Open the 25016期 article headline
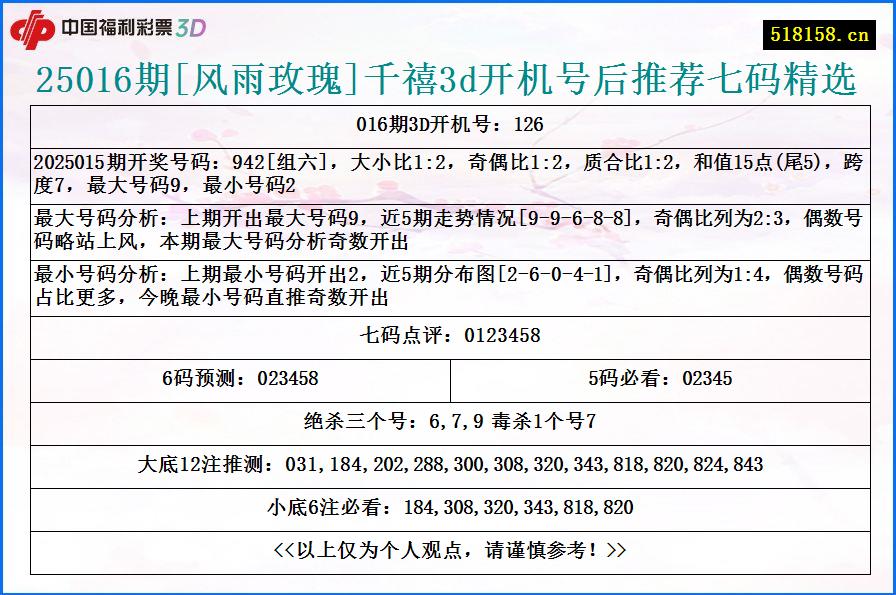Viewport: 896px width, 595px height. (448, 77)
